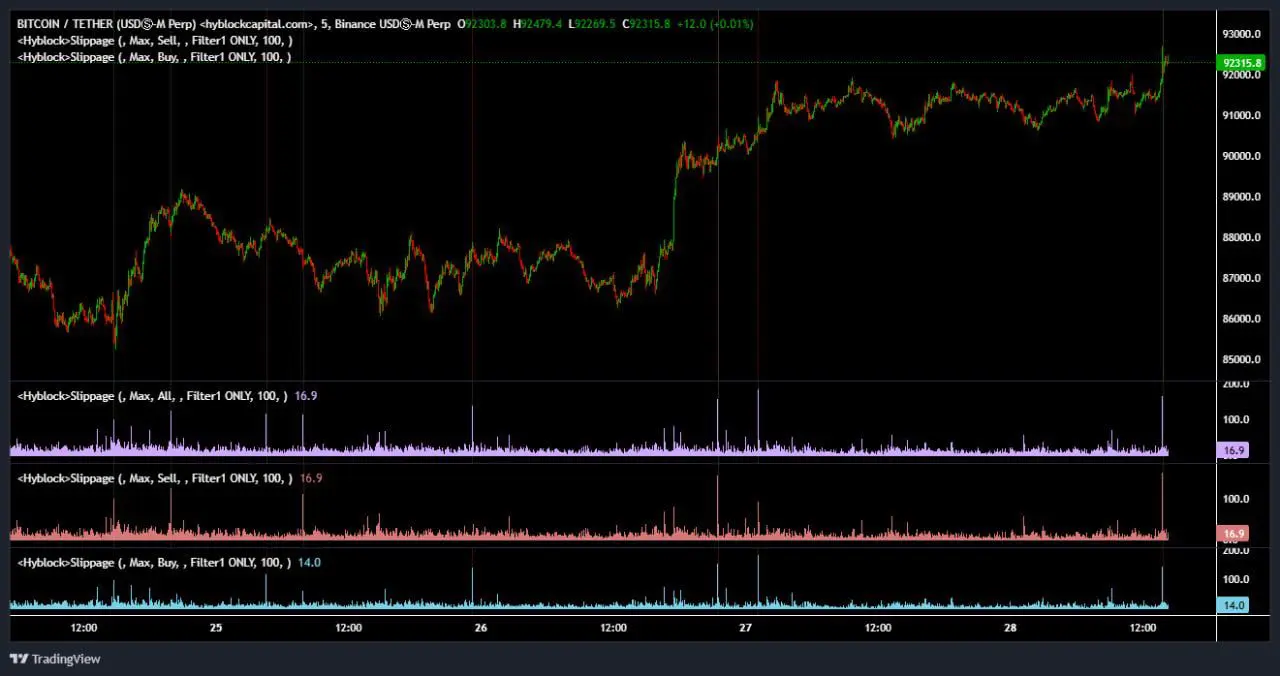Click the 86000.0 price axis label
The image size is (1280, 676).
pos(1240,319)
